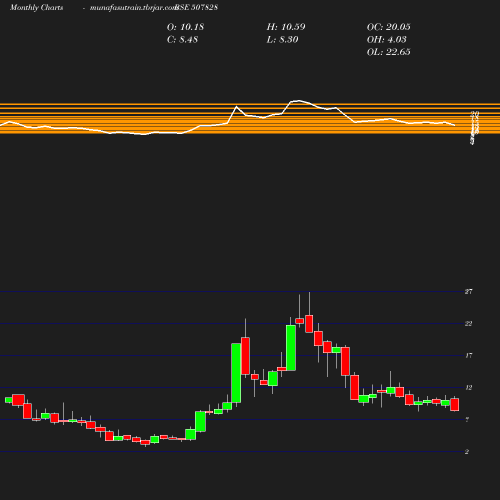Select the price axis label 2
The height and width of the screenshot is (500, 500).
tap(467, 452)
